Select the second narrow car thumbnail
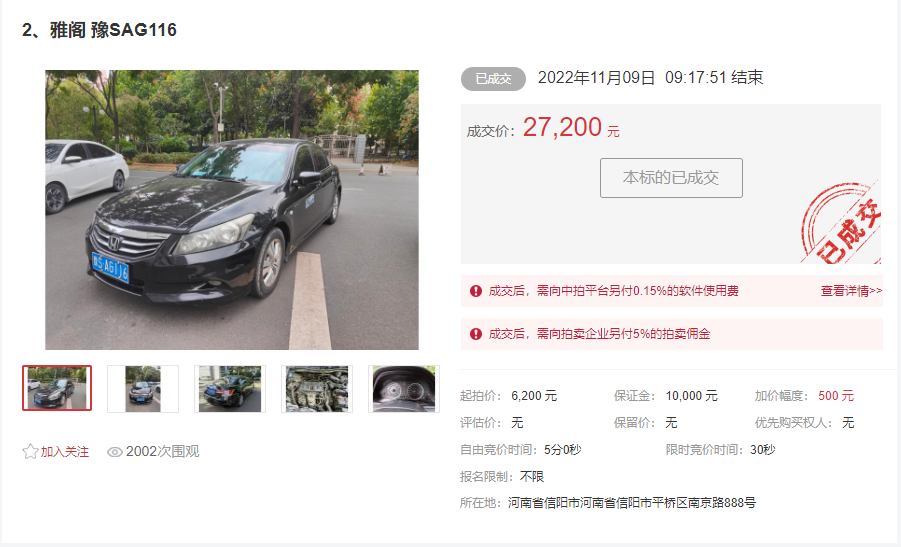 point(143,389)
